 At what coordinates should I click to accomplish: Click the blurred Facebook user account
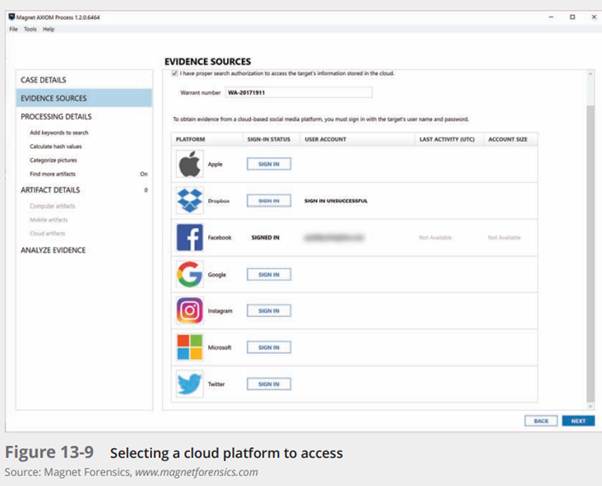[x=334, y=238]
